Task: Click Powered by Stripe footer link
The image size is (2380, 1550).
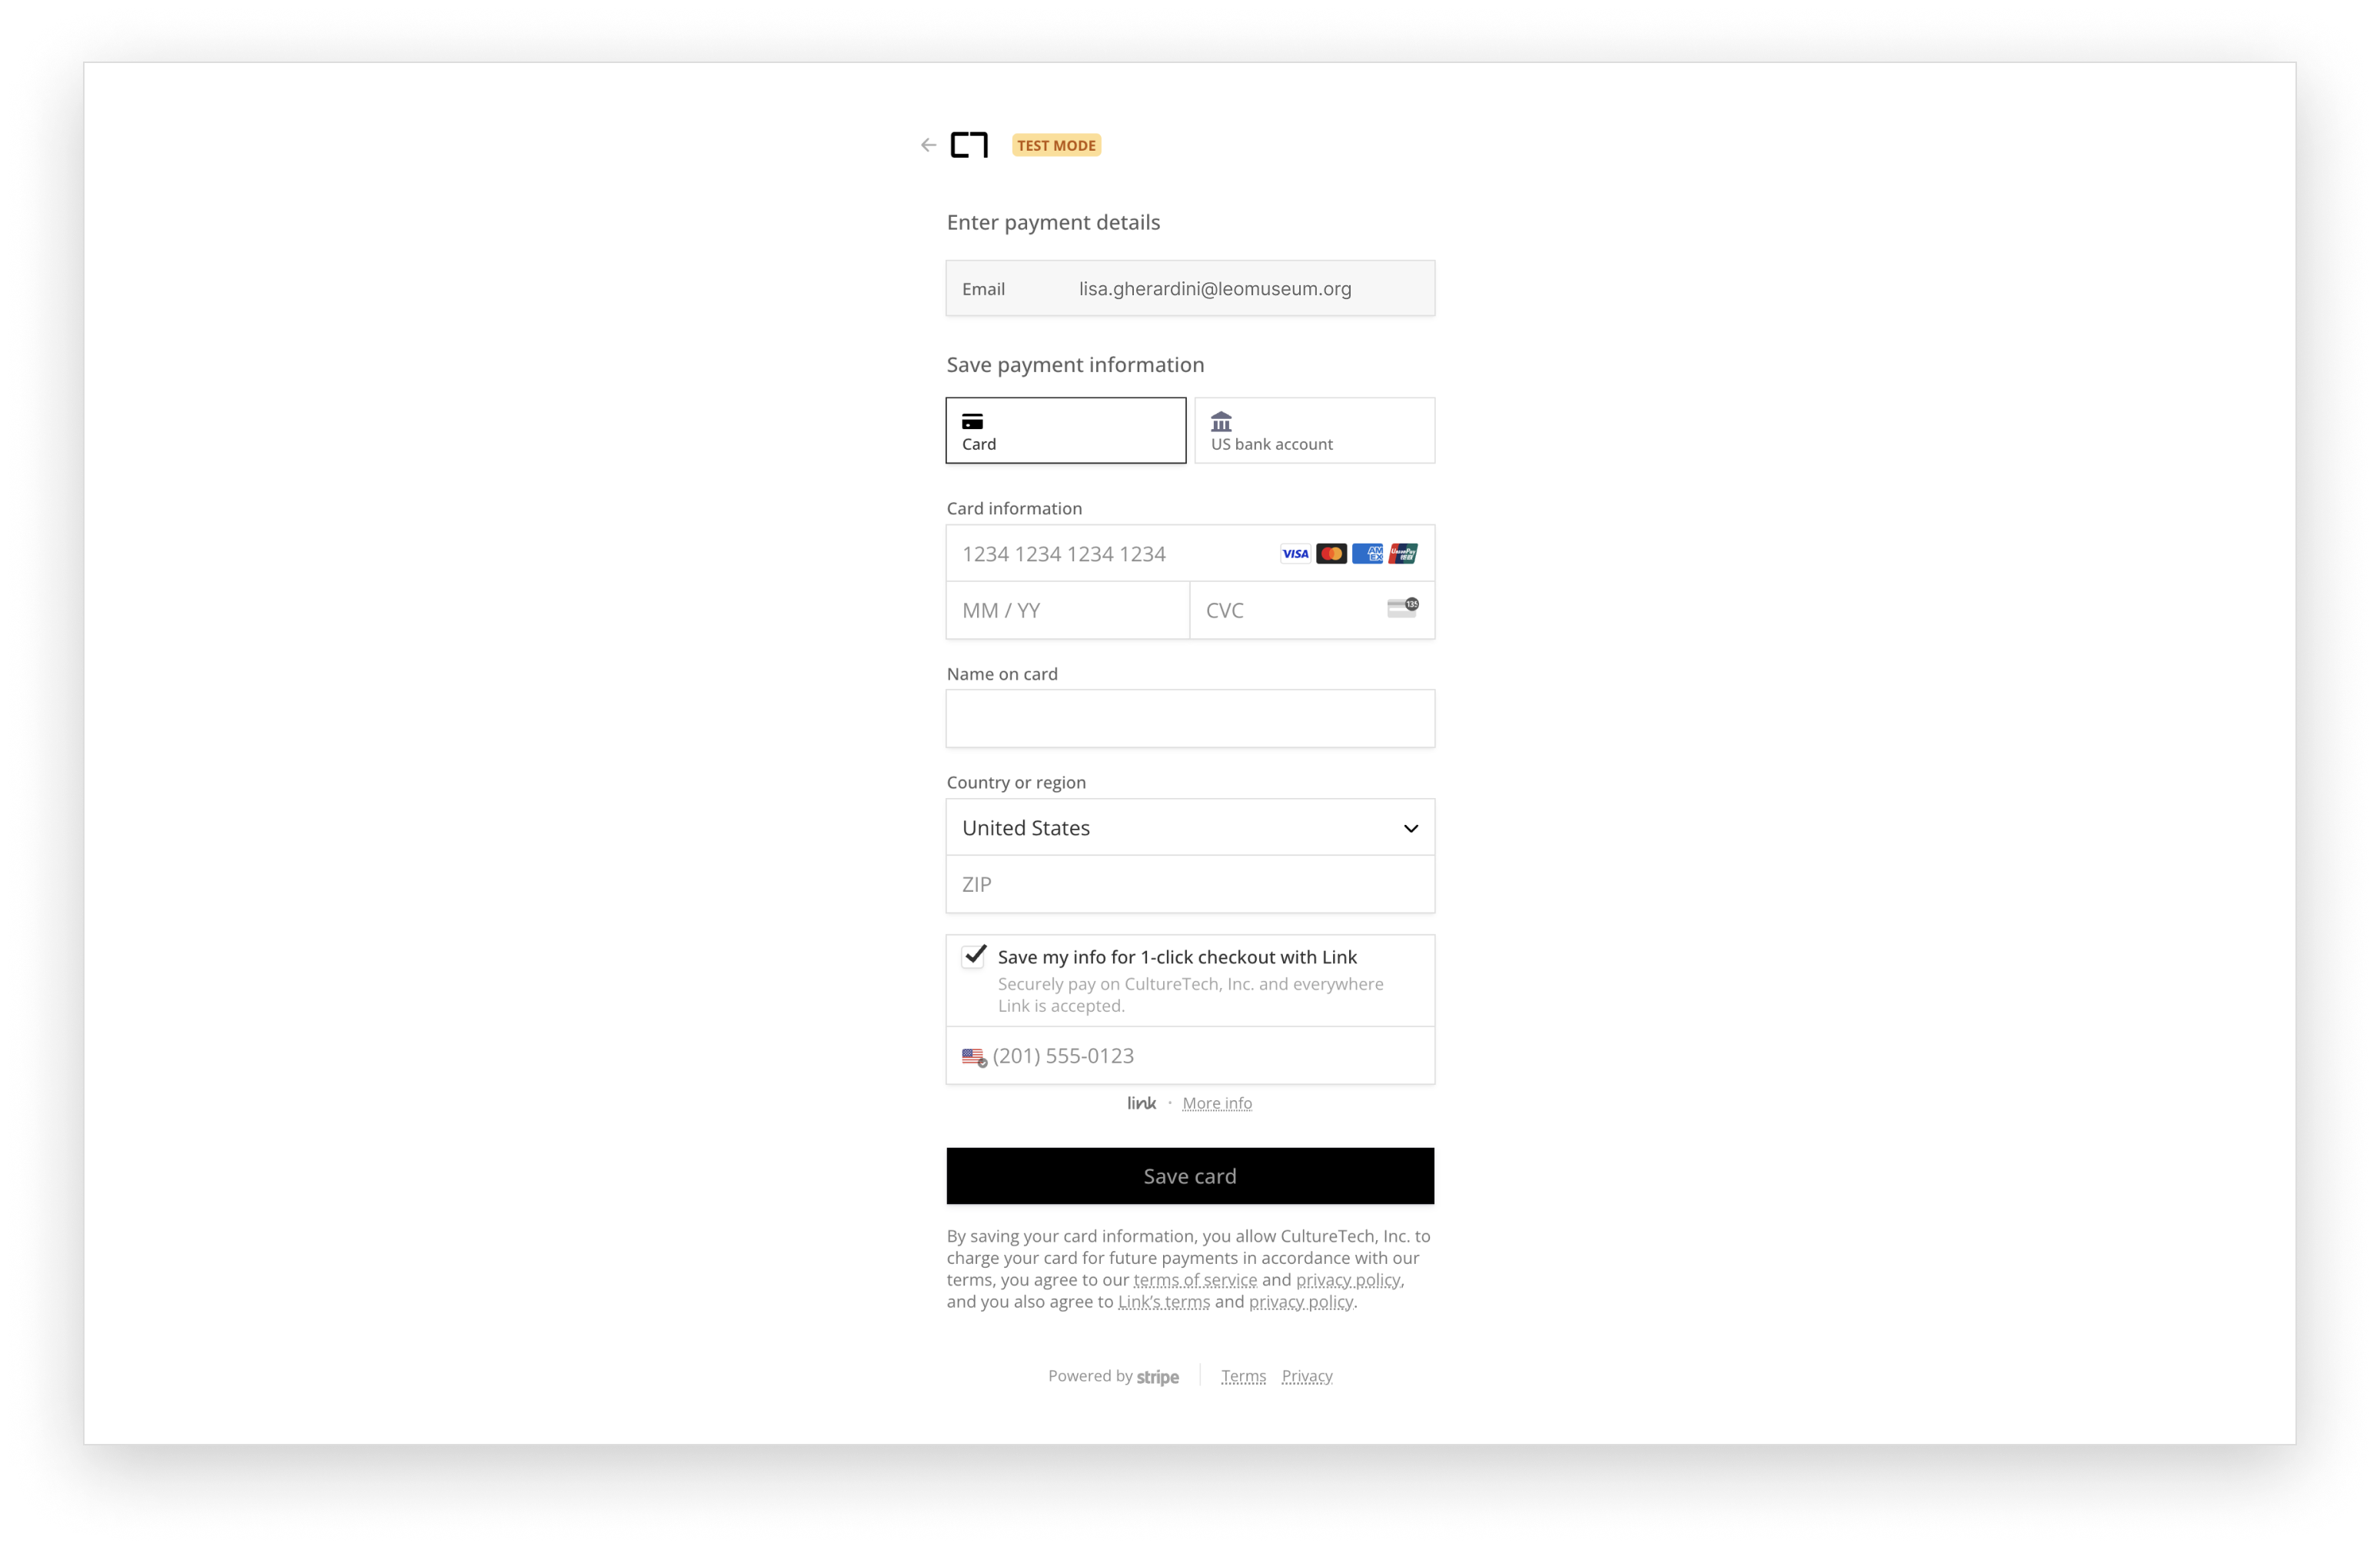Action: click(x=1113, y=1377)
